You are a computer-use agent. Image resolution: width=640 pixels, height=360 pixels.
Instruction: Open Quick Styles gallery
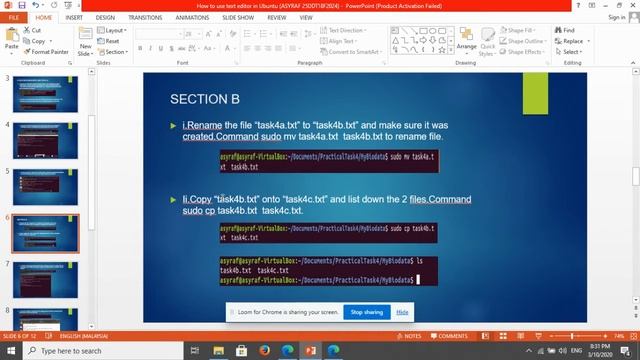tap(487, 42)
